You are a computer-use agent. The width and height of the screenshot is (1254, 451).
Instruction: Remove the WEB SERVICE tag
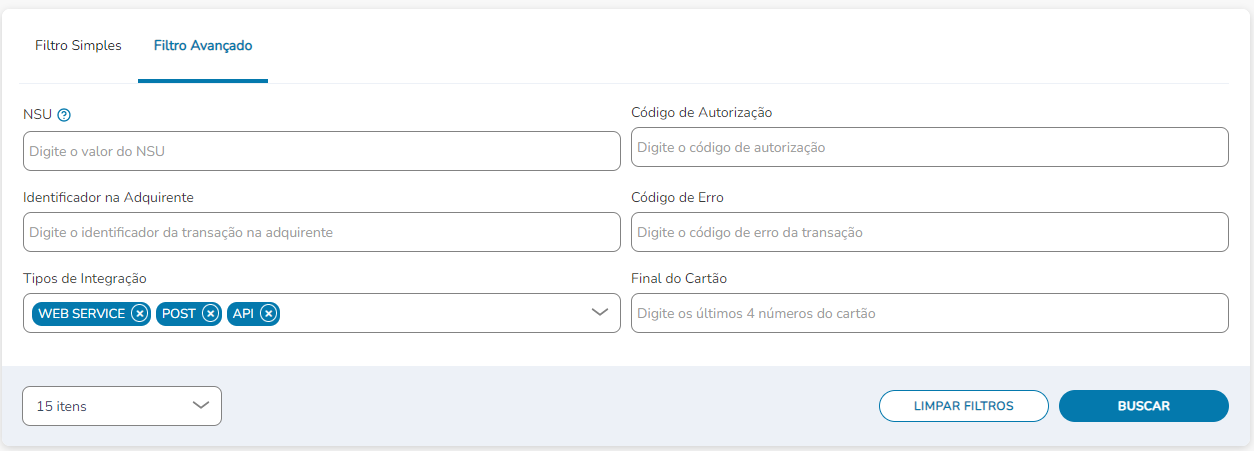(140, 313)
